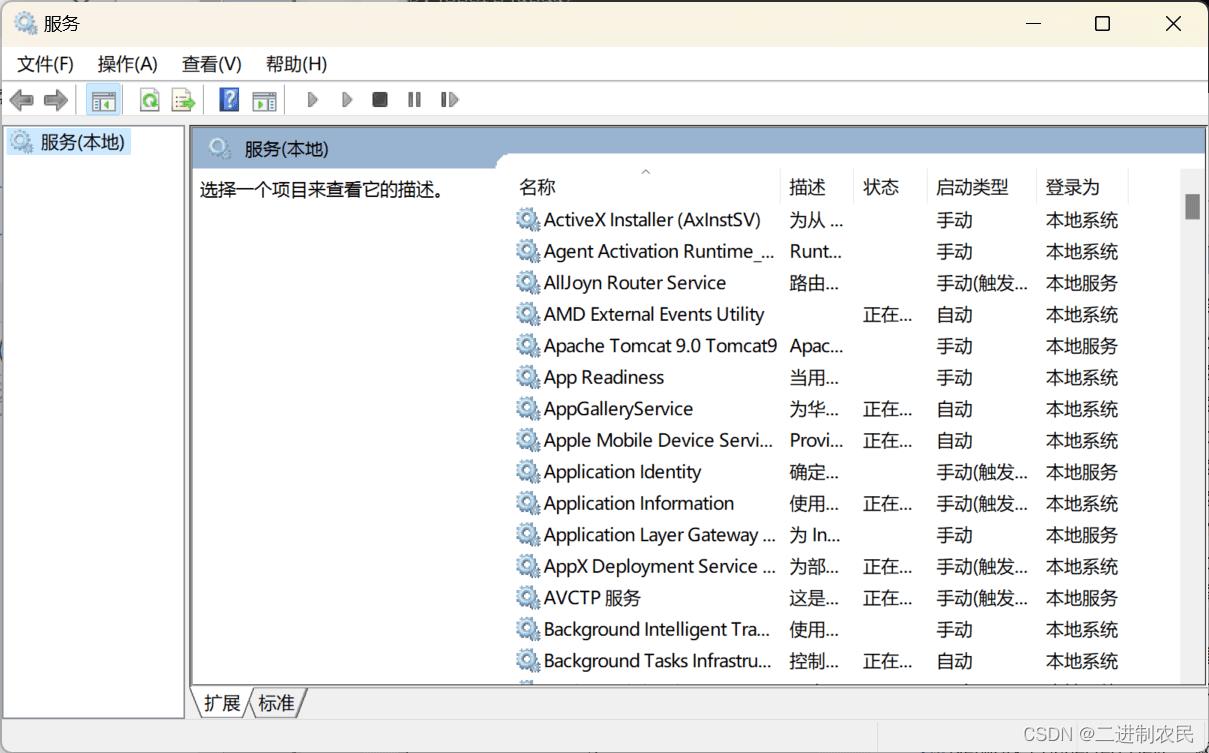Toggle the show/hide action pane icon

point(264,100)
